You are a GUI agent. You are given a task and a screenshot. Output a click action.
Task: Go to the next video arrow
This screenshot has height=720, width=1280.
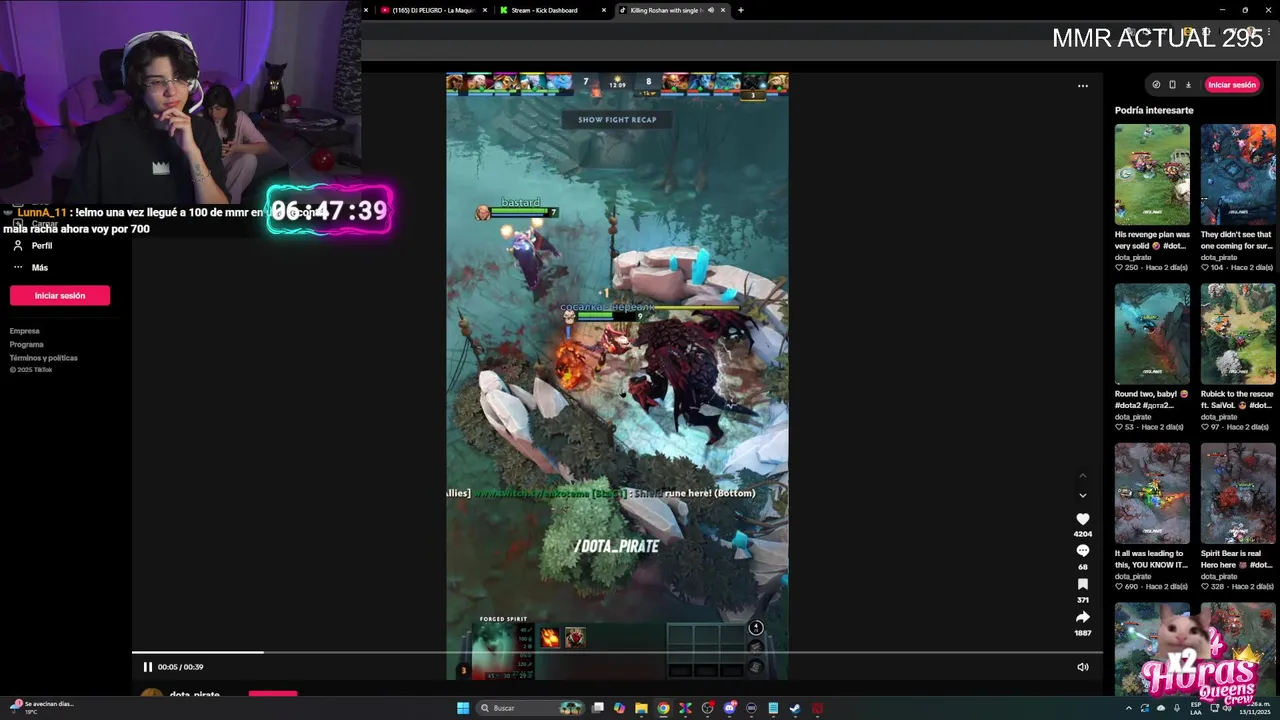pos(1082,495)
